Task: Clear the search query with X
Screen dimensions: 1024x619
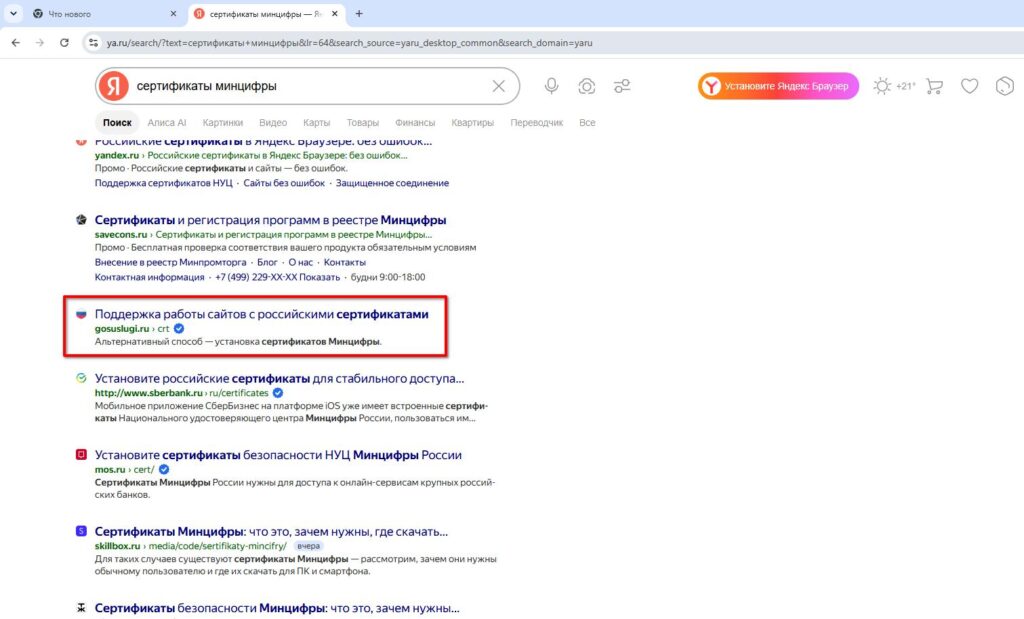Action: coord(498,86)
